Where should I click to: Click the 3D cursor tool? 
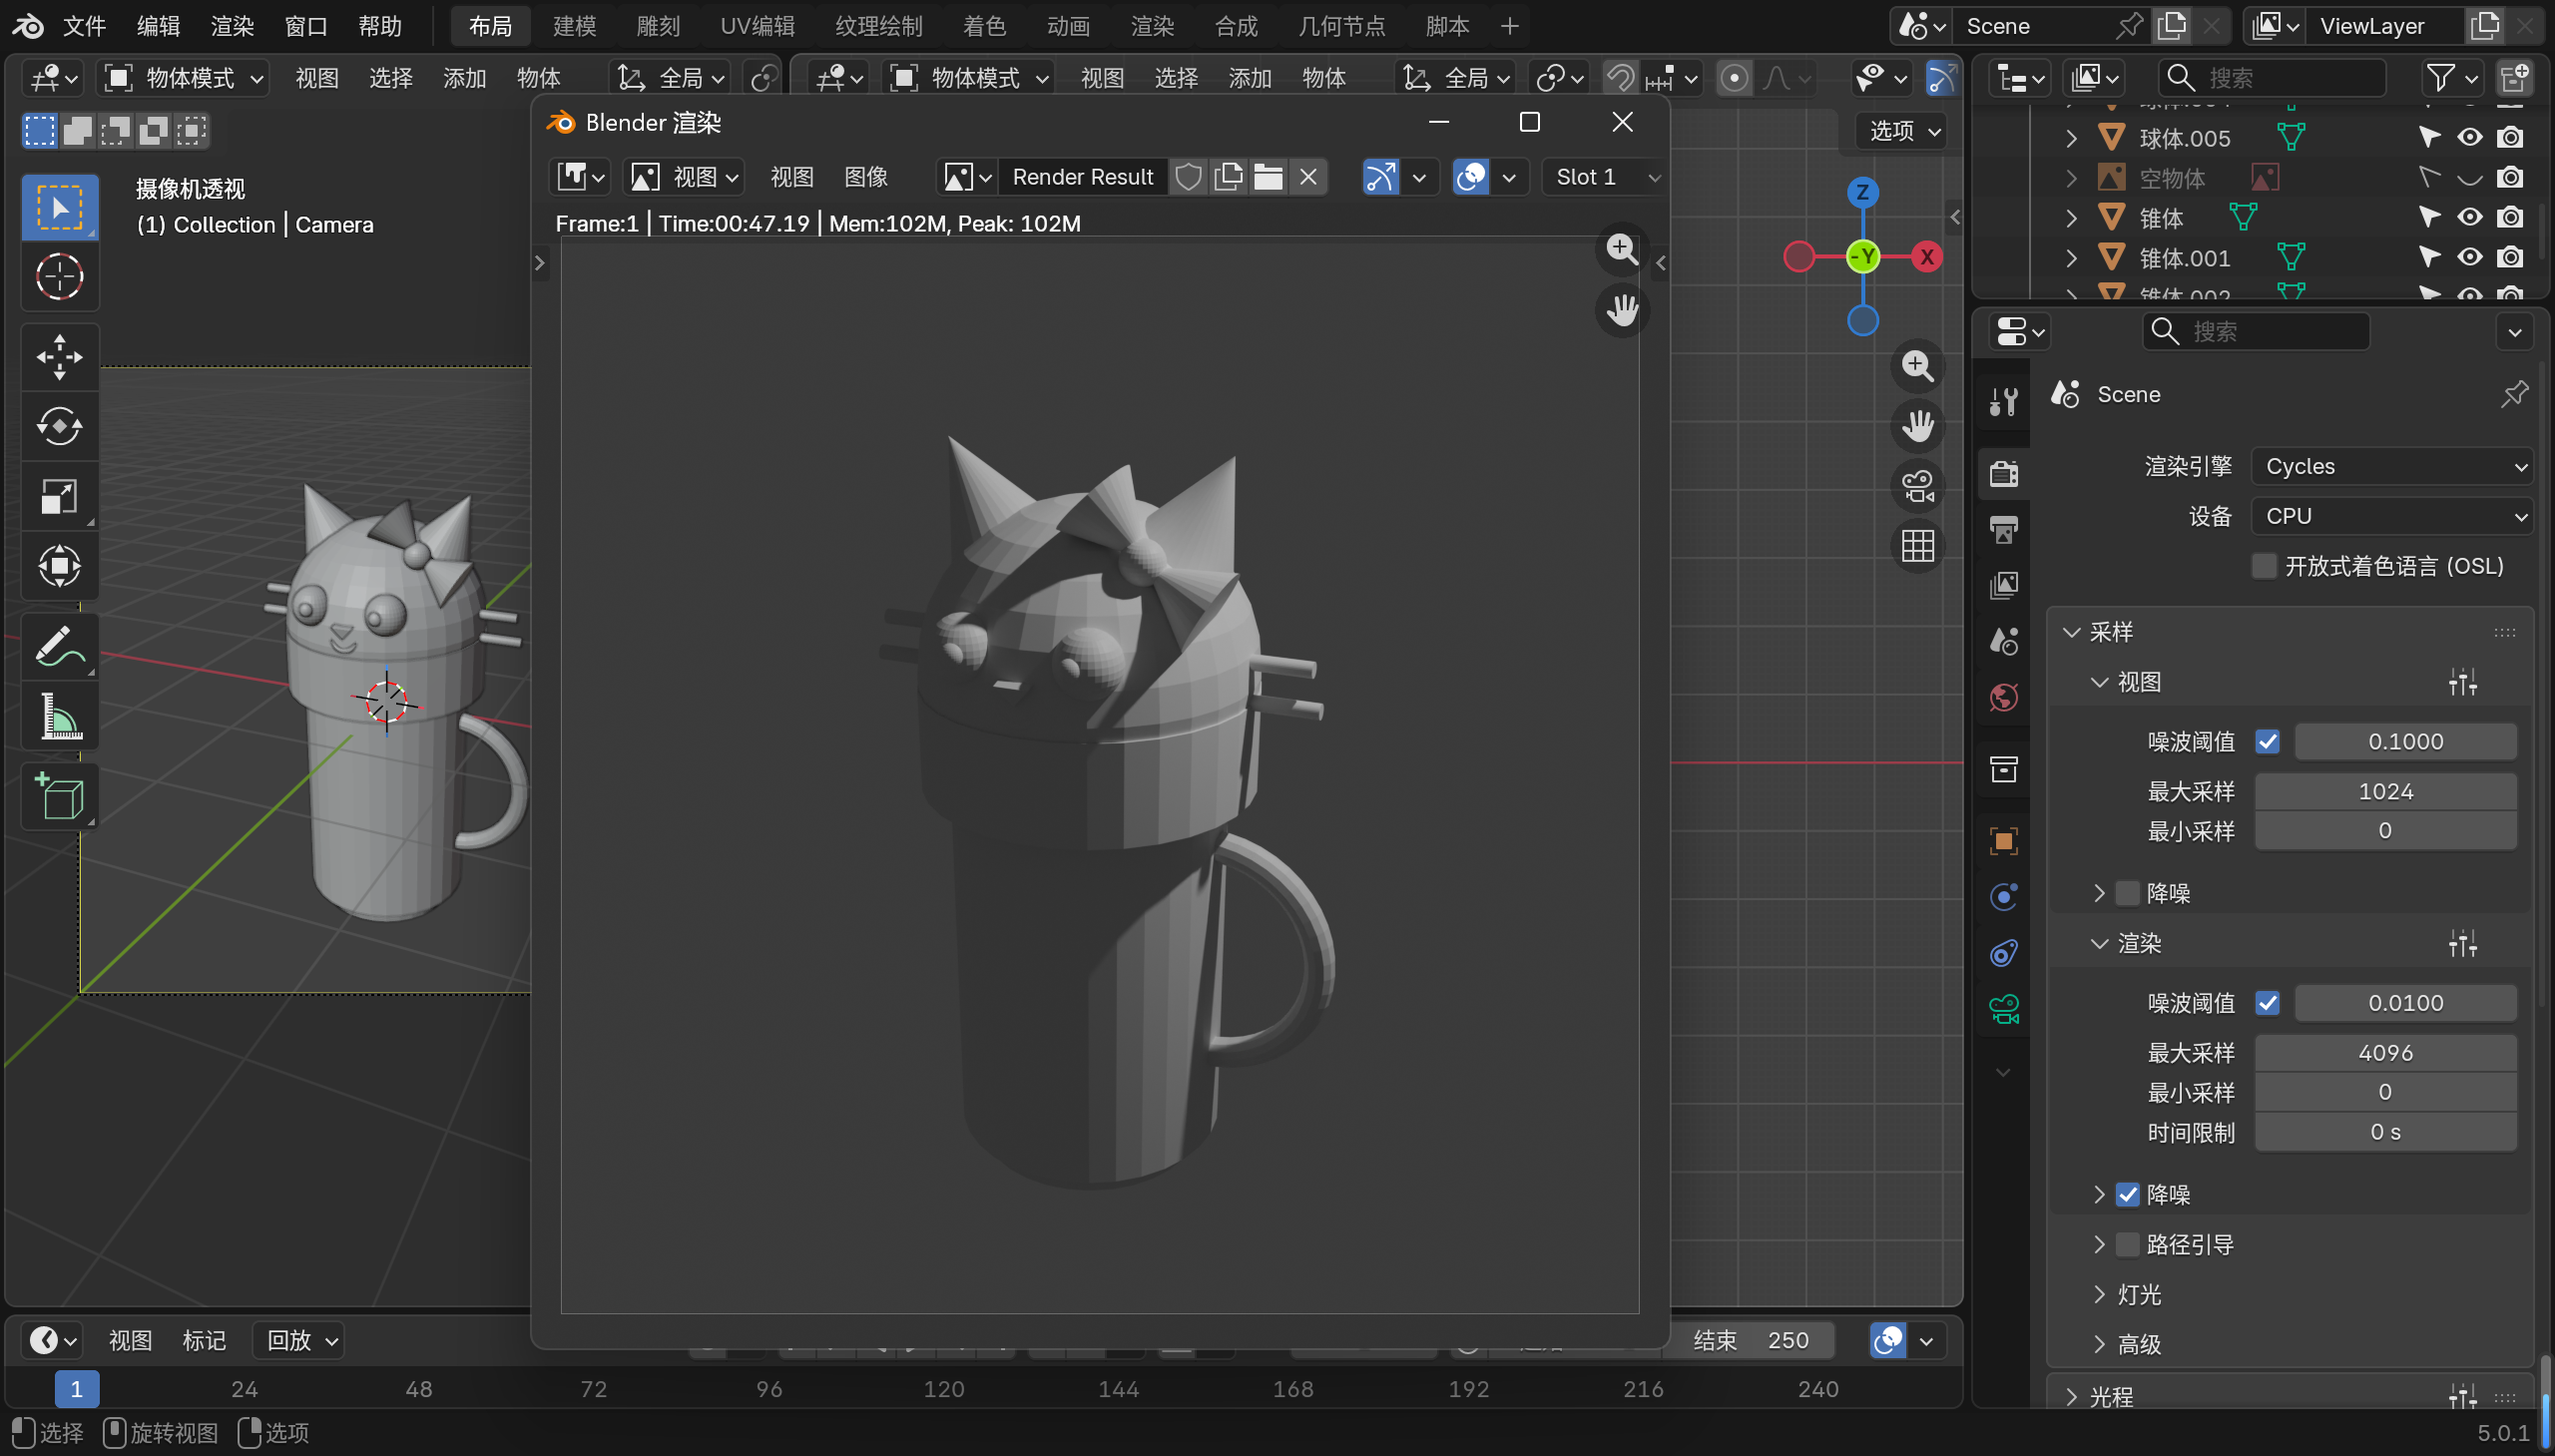[59, 277]
